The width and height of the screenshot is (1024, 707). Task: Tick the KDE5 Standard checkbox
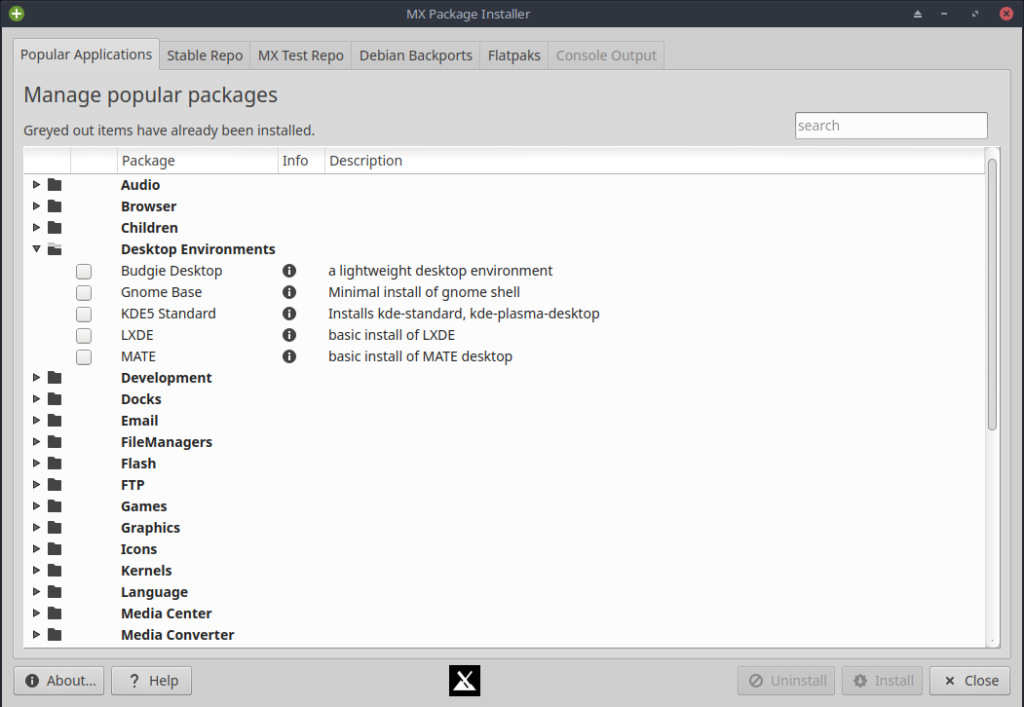(84, 314)
